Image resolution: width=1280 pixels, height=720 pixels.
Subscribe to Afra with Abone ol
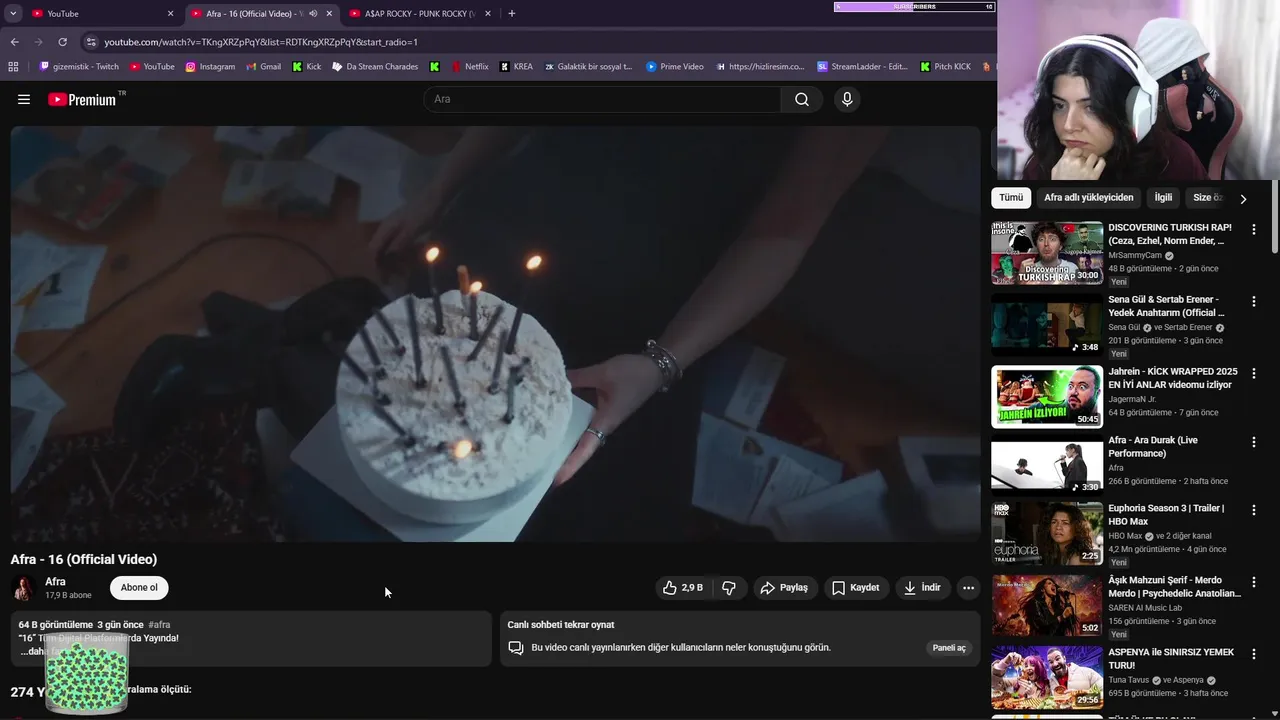point(139,588)
